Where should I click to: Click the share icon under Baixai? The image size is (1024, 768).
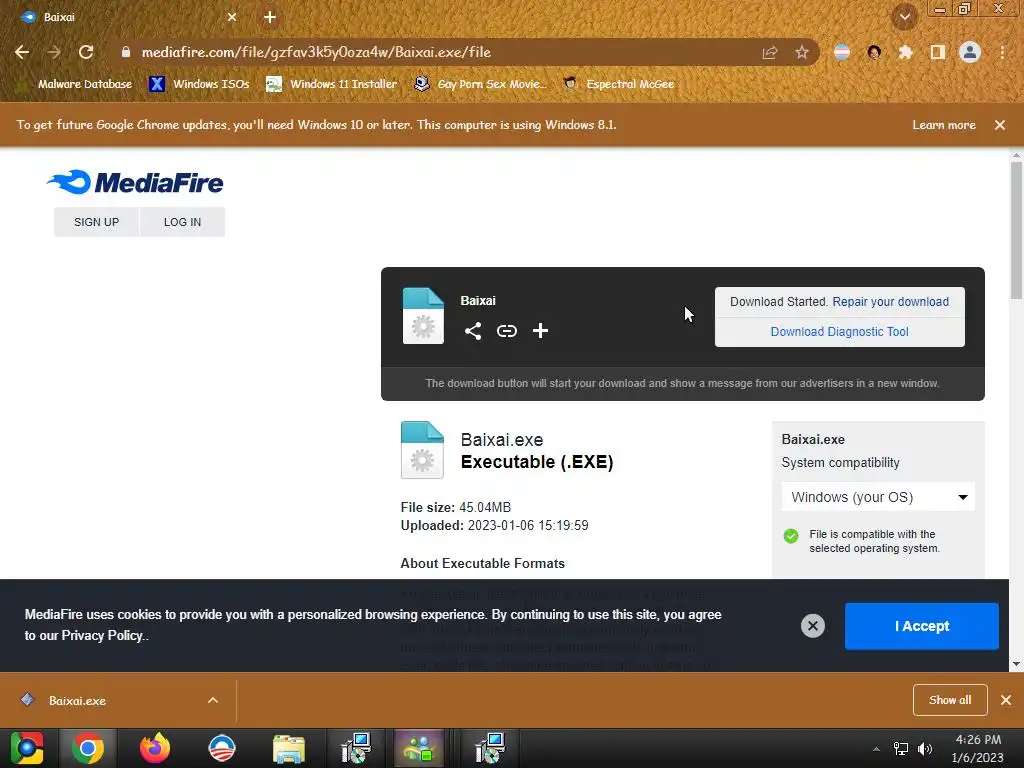pyautogui.click(x=473, y=331)
